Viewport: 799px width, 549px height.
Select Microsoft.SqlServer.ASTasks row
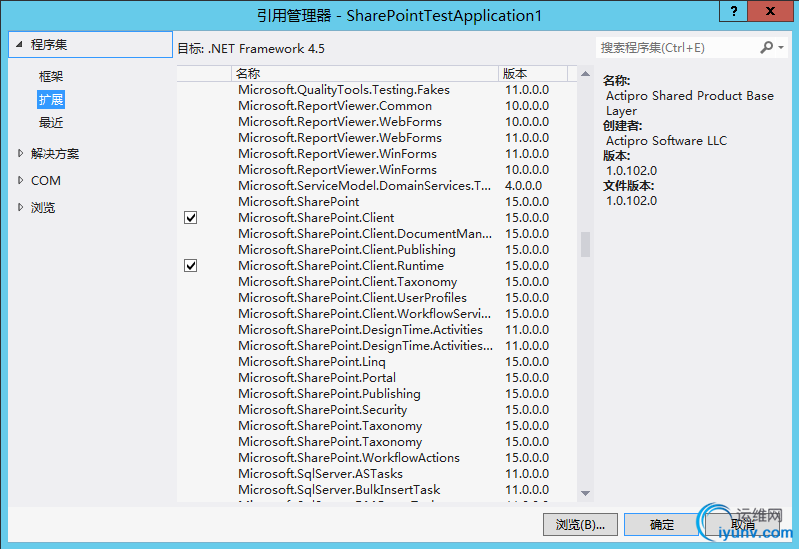[377, 474]
